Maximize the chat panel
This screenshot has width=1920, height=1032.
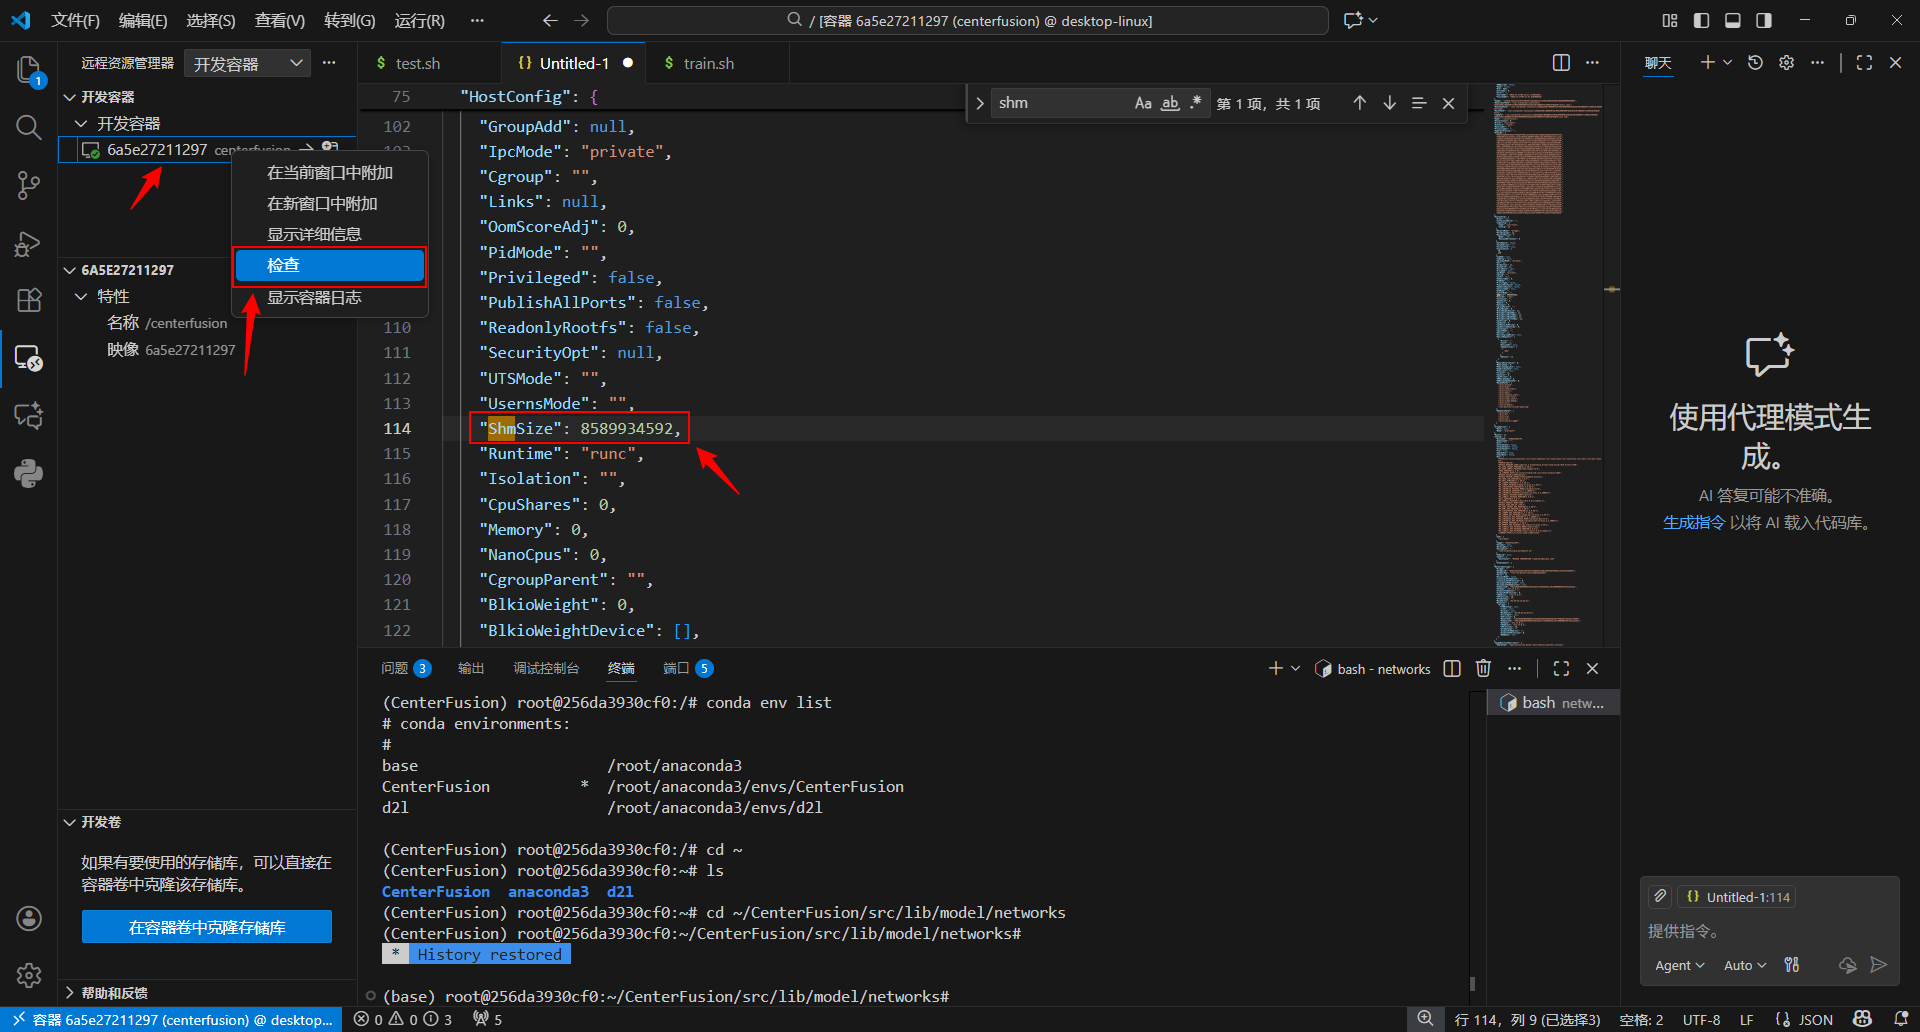coord(1864,62)
